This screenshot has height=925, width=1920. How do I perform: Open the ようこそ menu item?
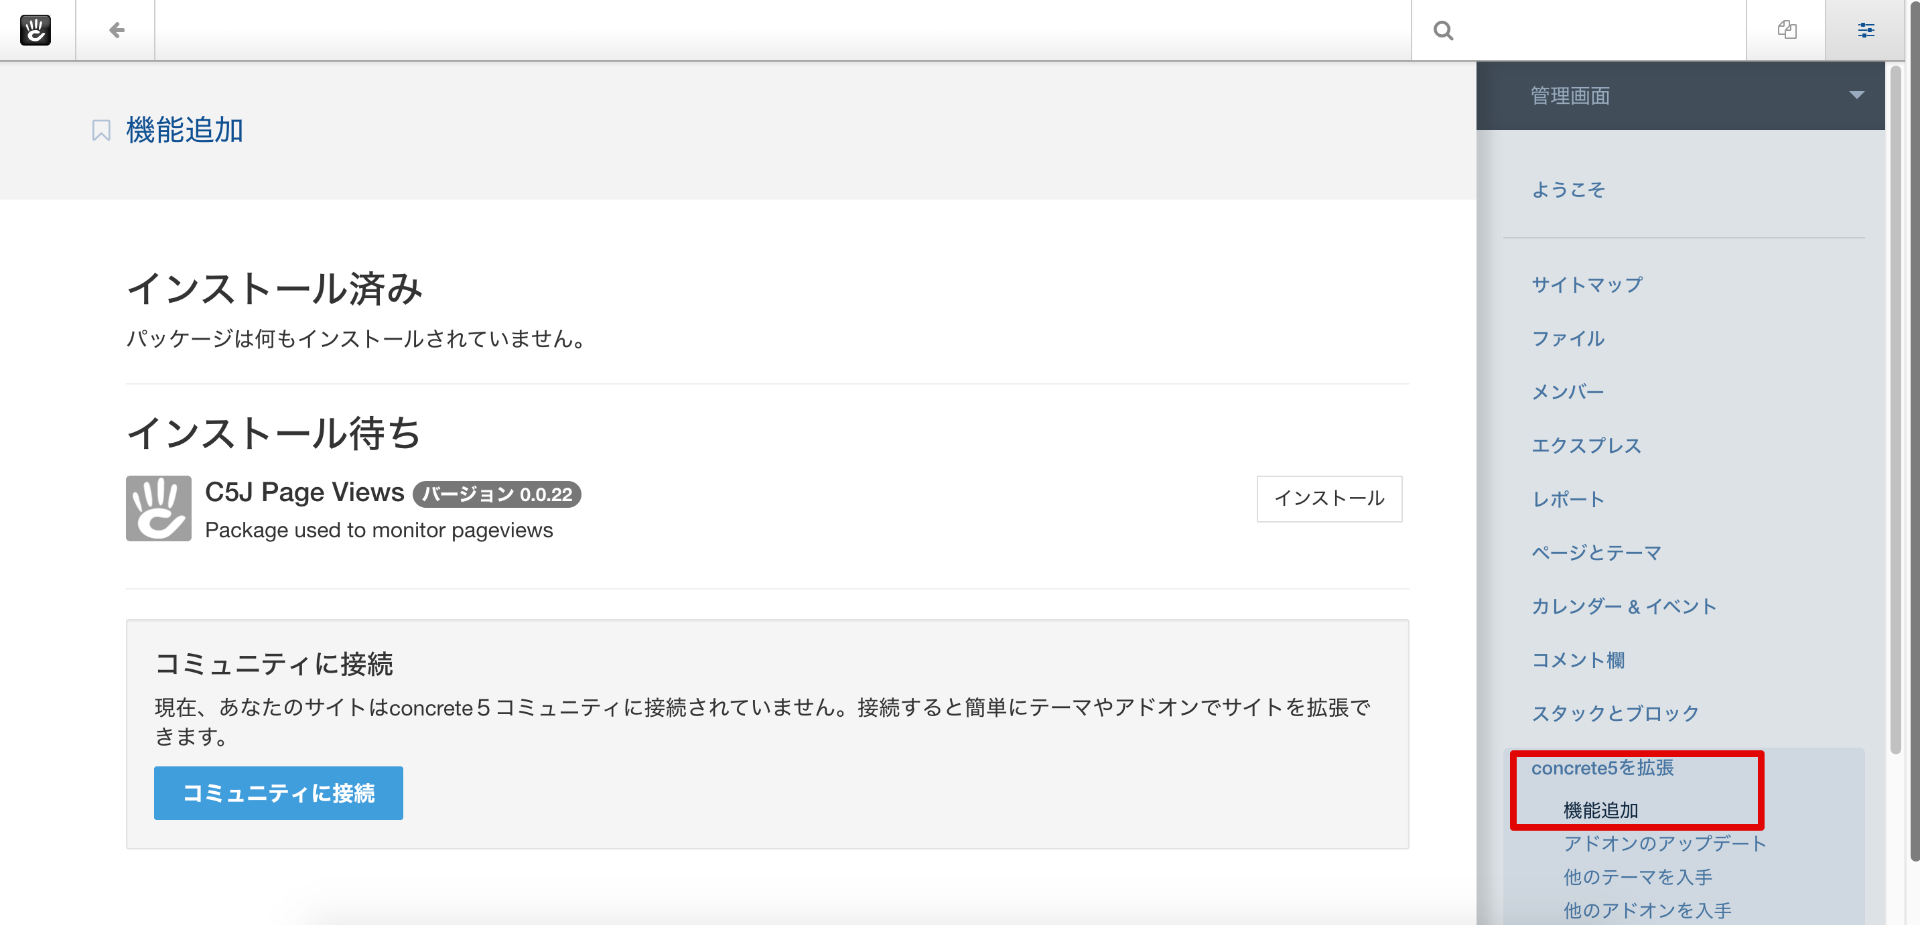tap(1568, 190)
